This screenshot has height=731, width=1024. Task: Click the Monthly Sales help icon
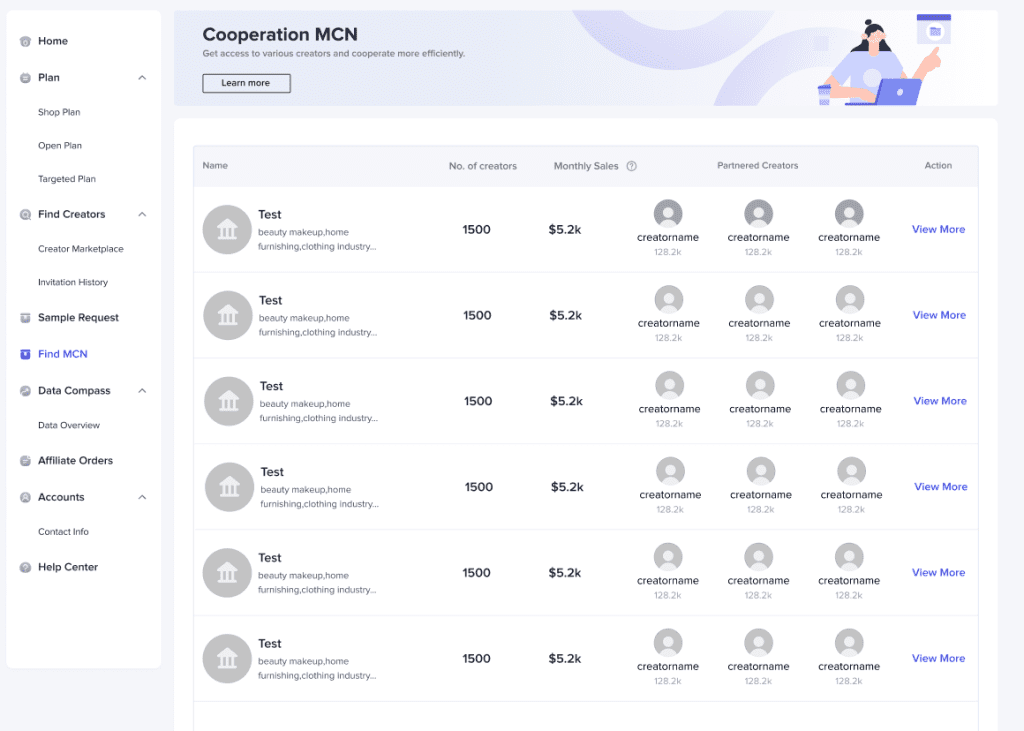632,166
